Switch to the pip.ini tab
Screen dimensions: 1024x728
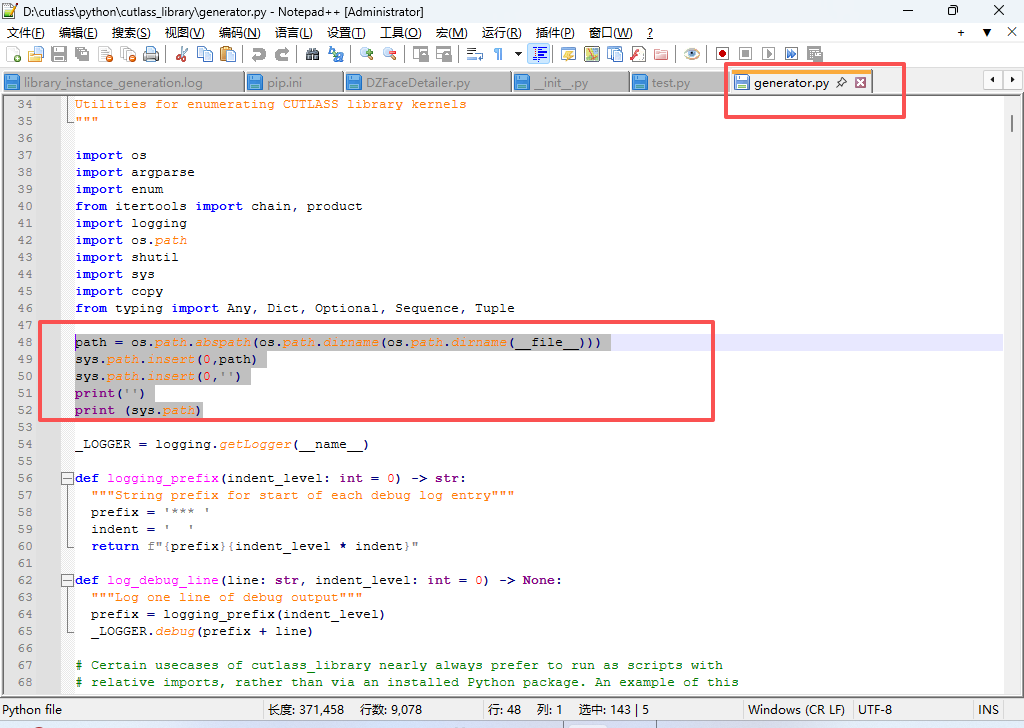[x=294, y=82]
